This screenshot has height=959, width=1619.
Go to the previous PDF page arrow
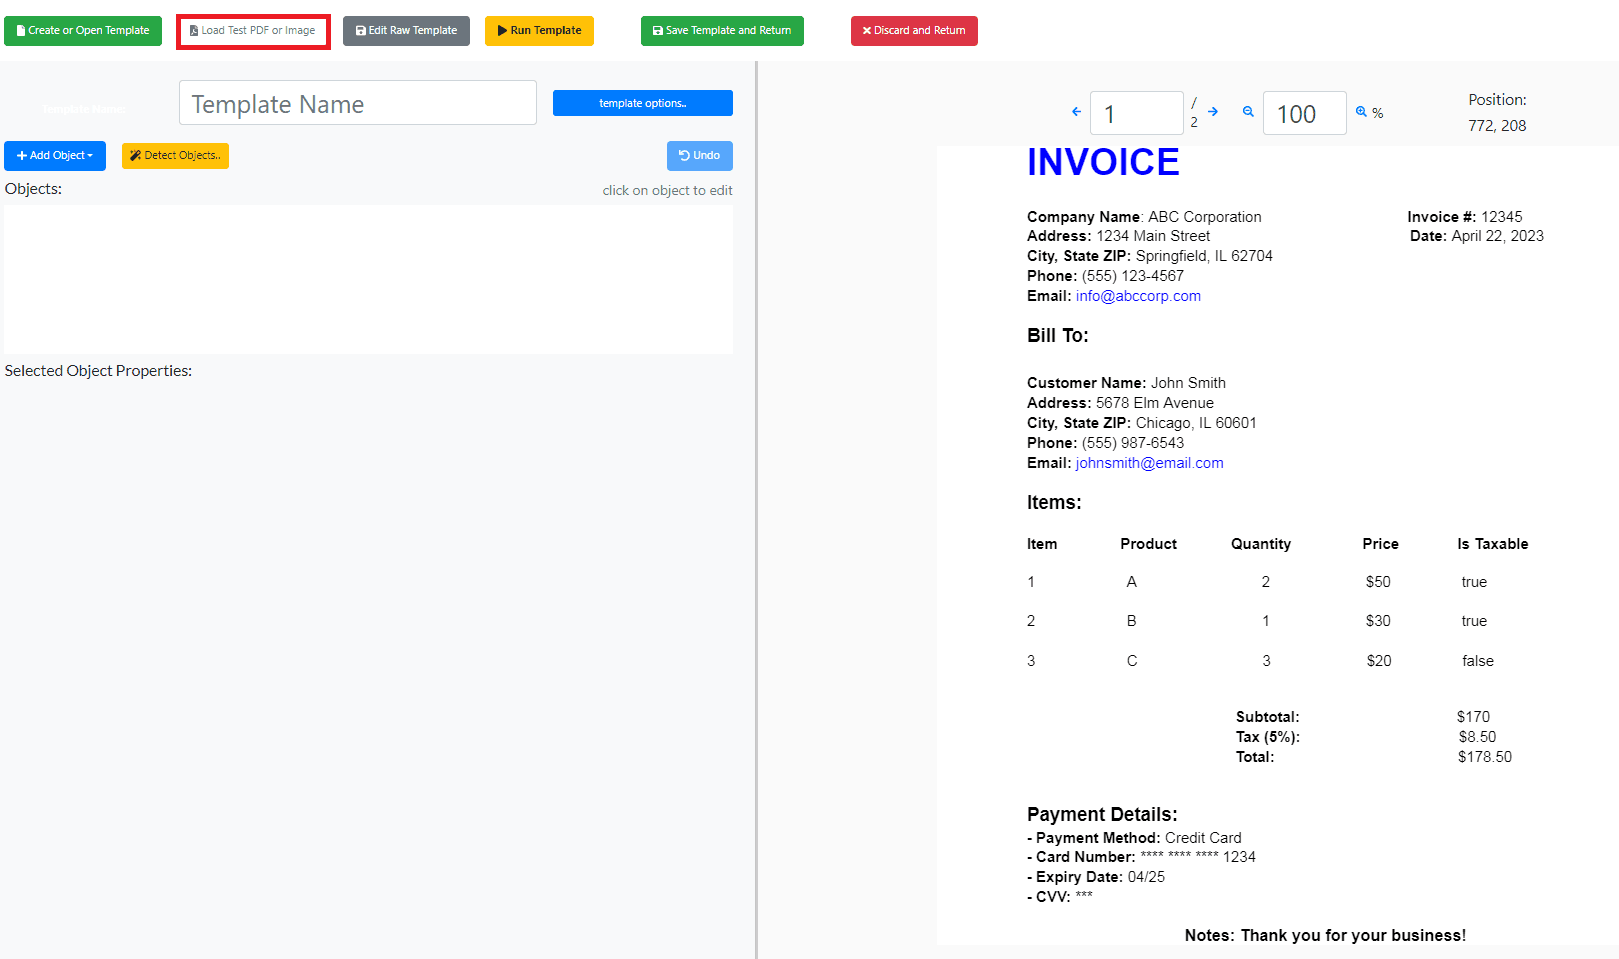(x=1076, y=112)
